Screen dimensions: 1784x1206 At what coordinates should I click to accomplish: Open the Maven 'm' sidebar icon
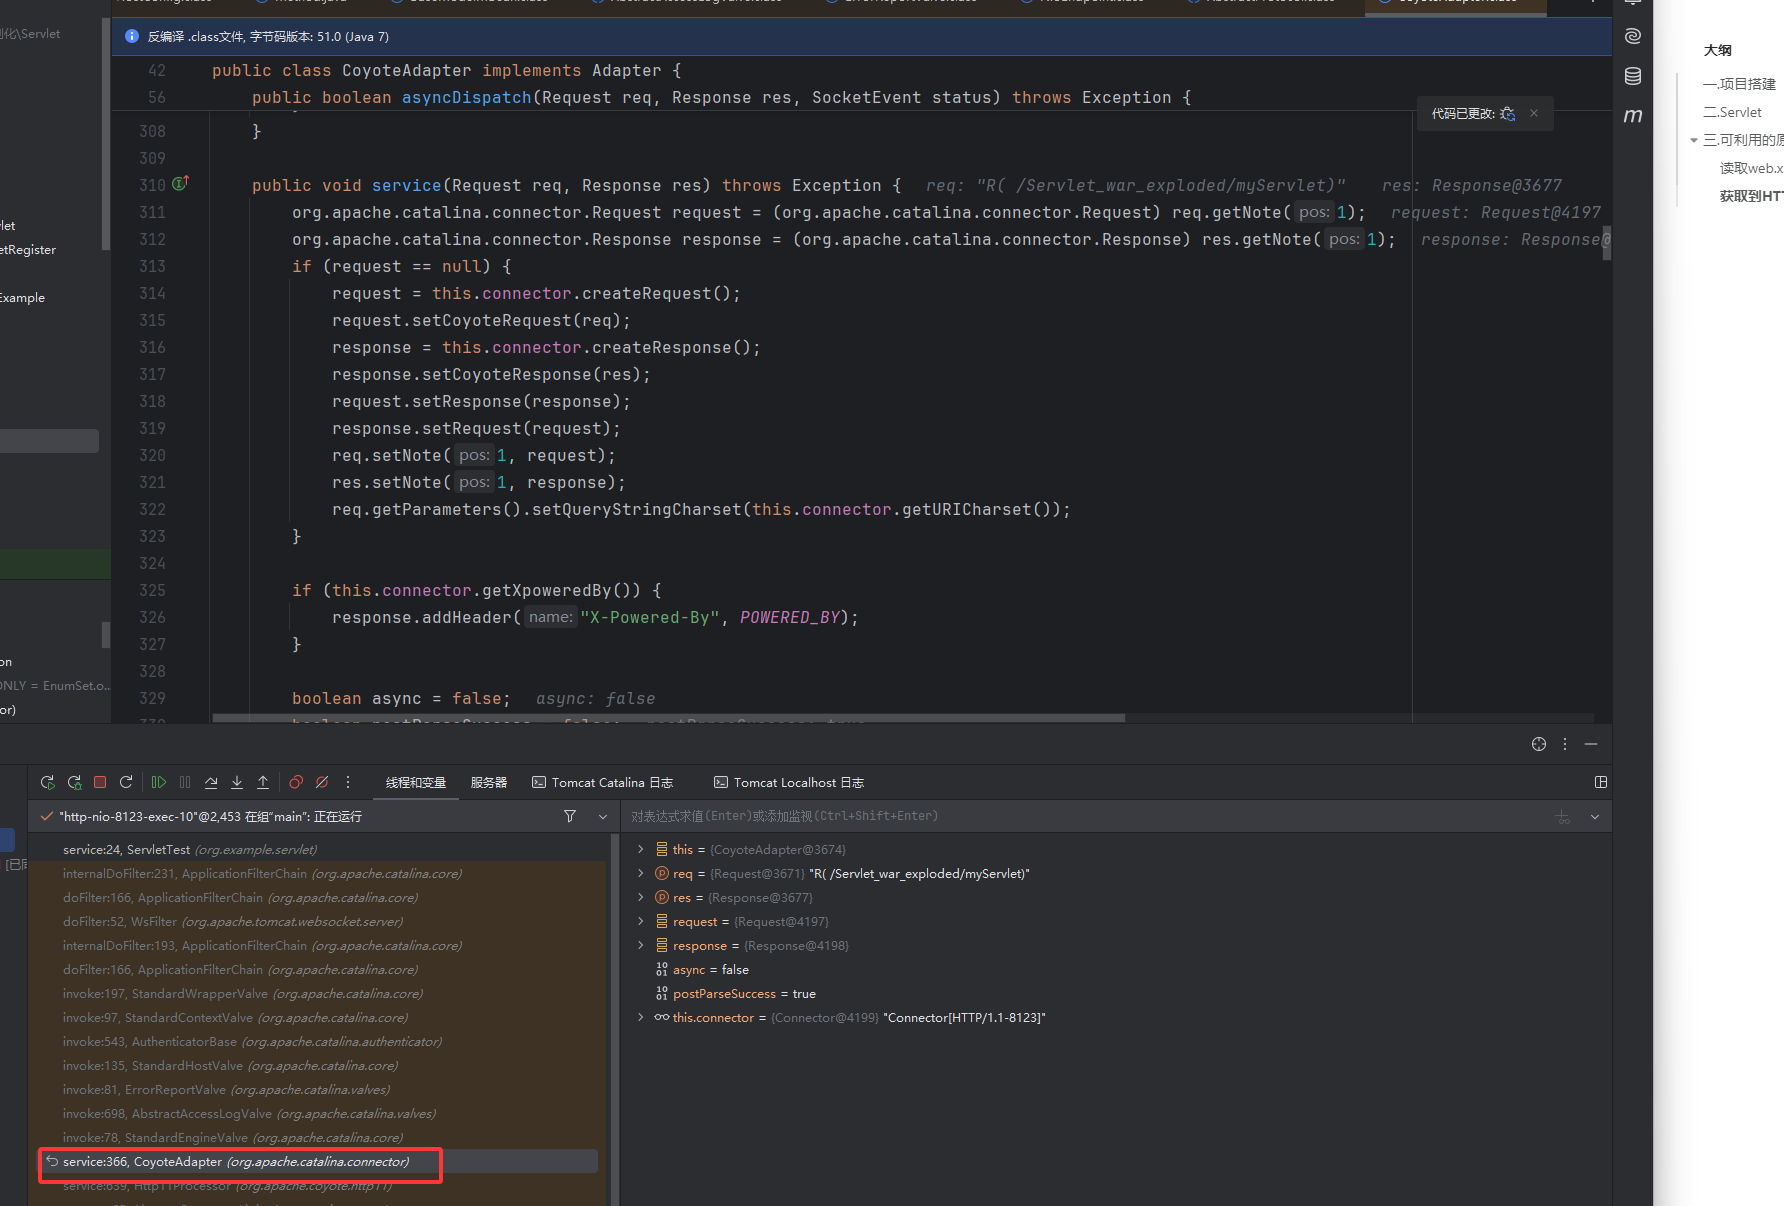1633,116
